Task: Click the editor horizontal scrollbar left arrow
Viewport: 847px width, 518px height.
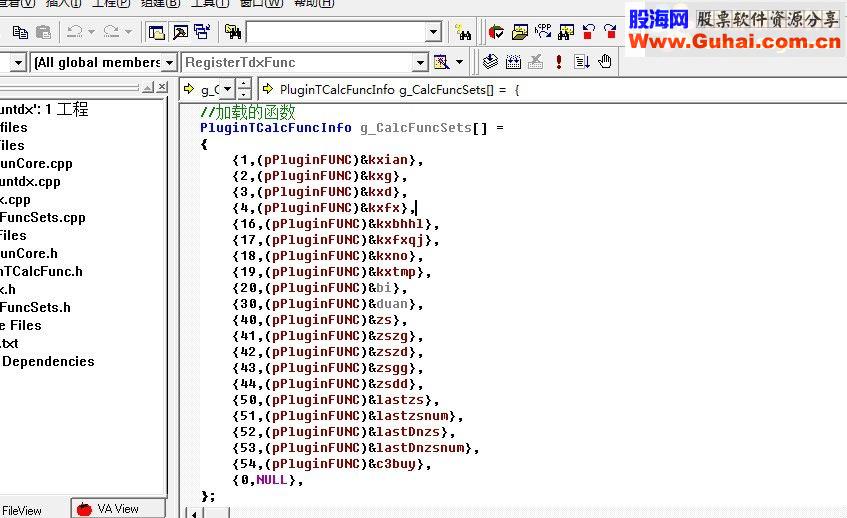Action: 193,513
